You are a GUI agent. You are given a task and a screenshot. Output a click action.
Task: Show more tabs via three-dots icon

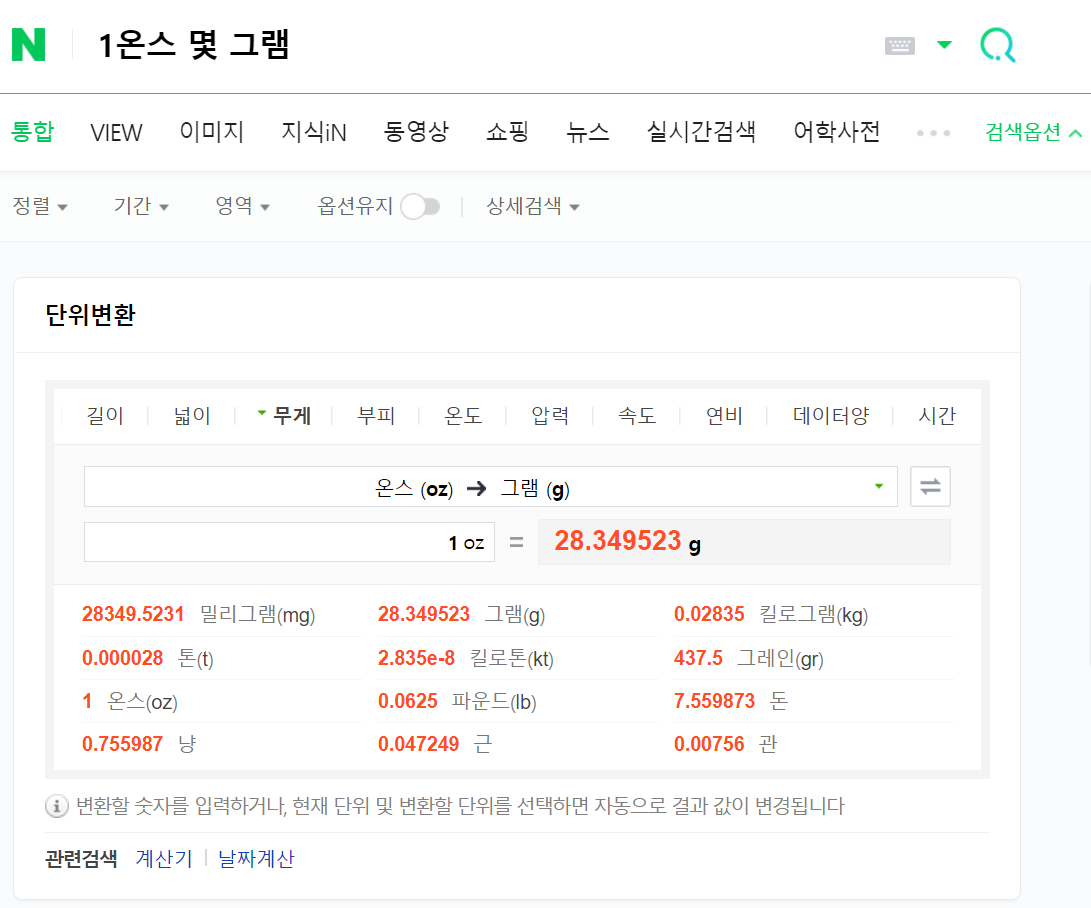933,132
